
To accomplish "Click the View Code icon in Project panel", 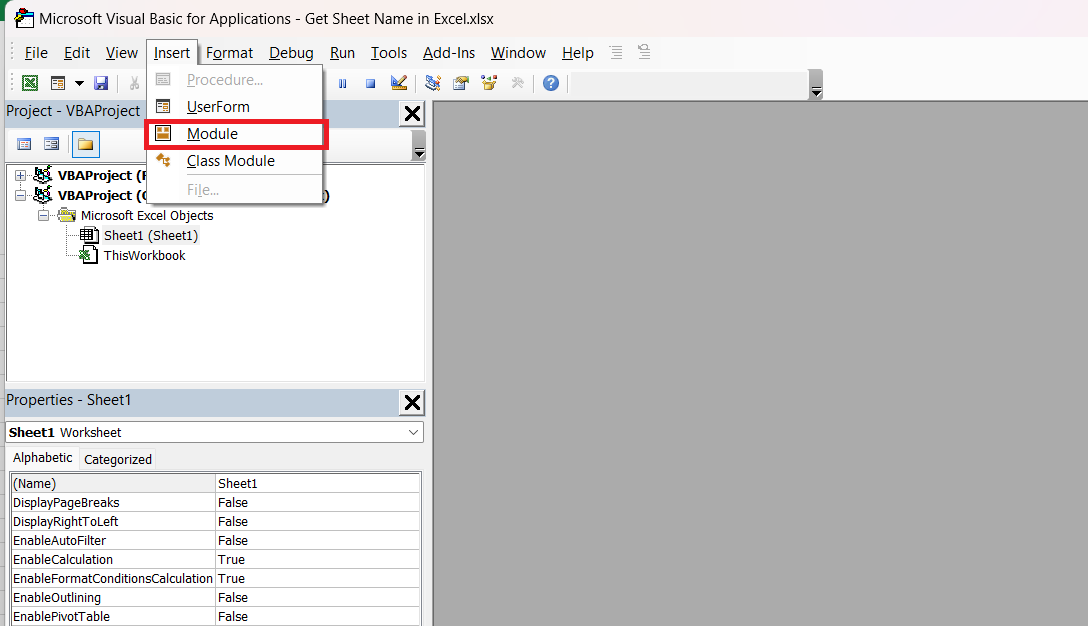I will (24, 144).
